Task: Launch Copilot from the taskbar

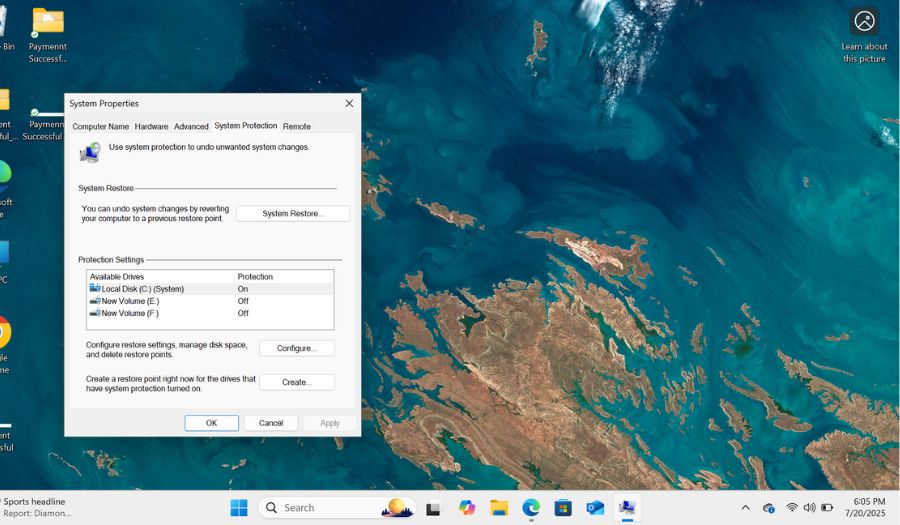Action: pos(467,508)
